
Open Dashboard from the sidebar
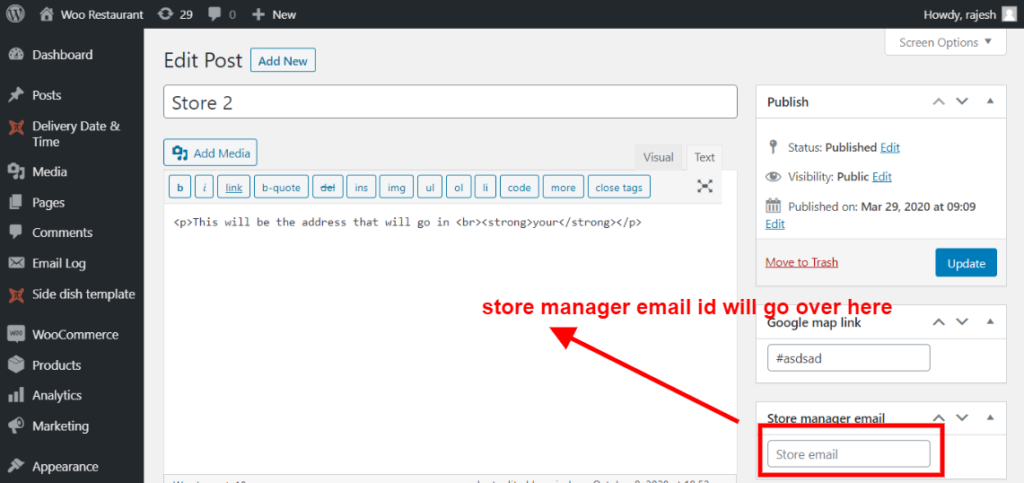[x=62, y=55]
